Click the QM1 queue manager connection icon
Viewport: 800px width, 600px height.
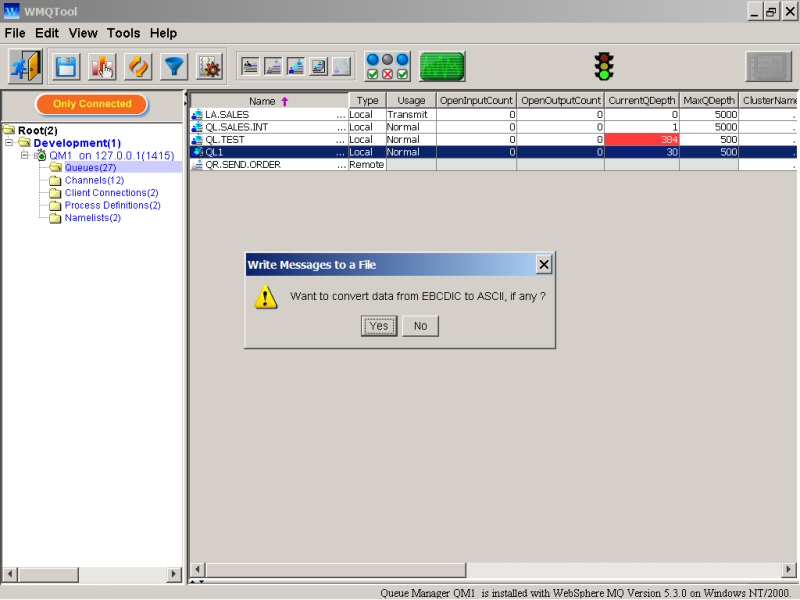pos(41,155)
